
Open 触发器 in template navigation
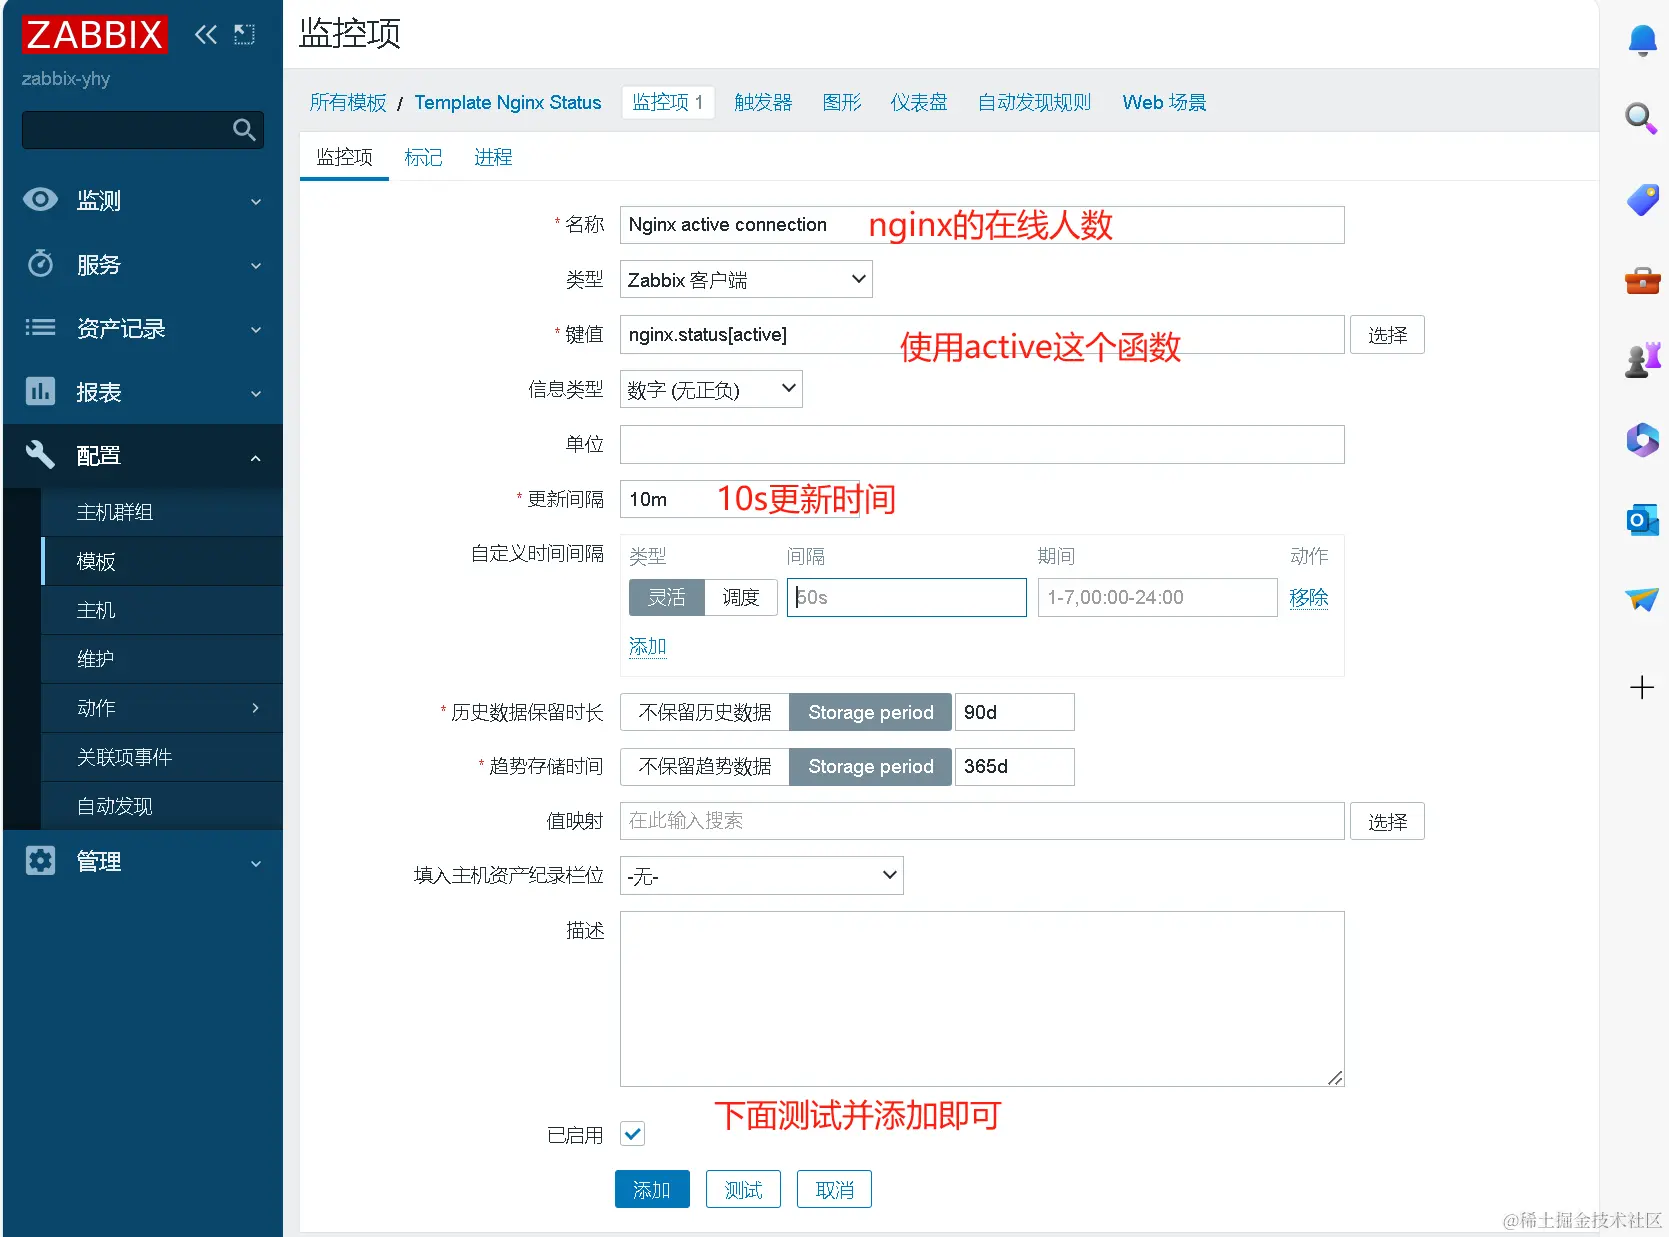click(x=763, y=102)
